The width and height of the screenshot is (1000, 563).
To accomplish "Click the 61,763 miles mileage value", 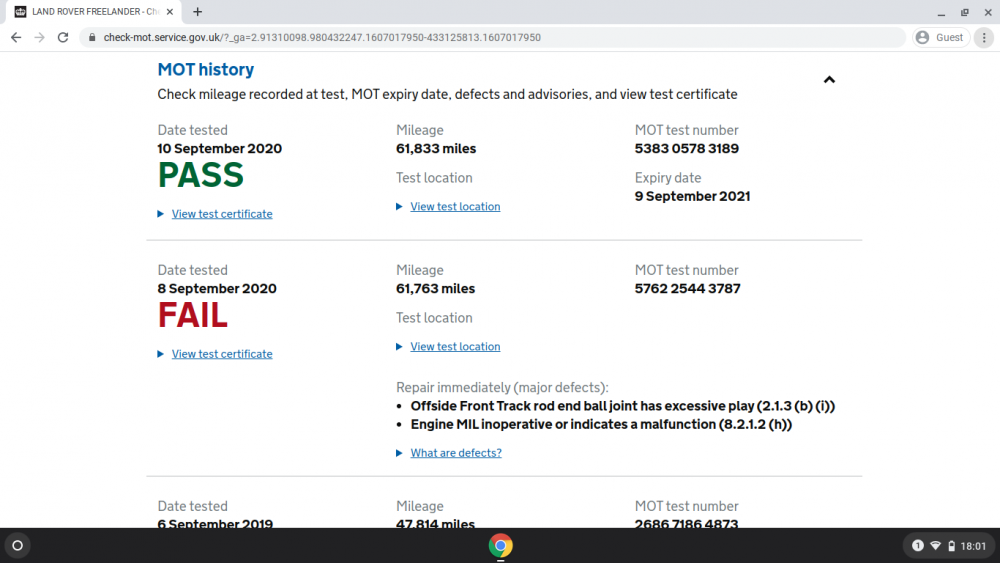I will (x=435, y=289).
